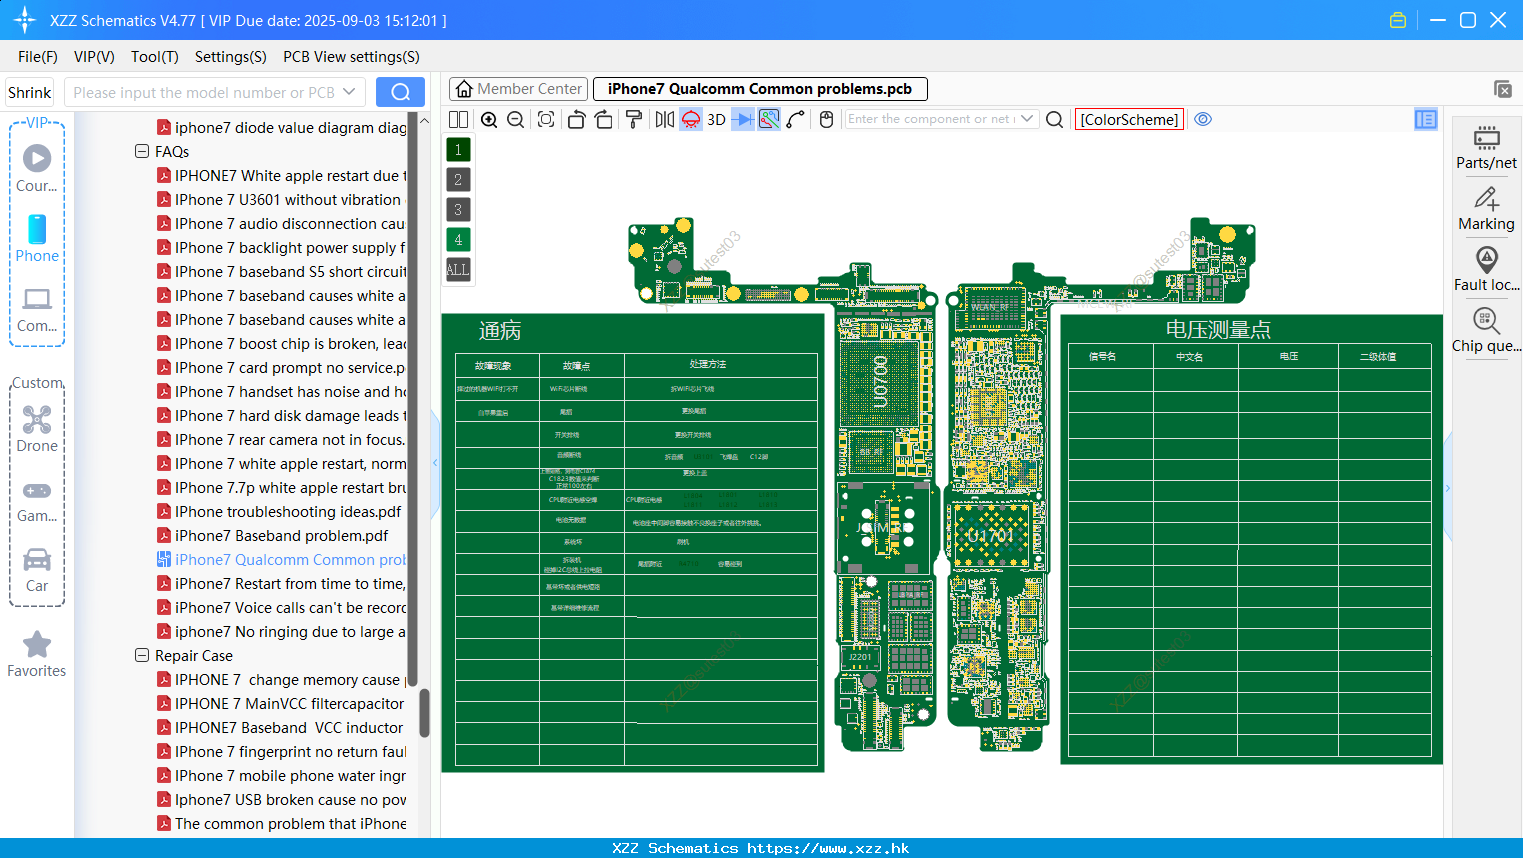
Task: Open the Courses section in sidebar
Action: click(37, 169)
